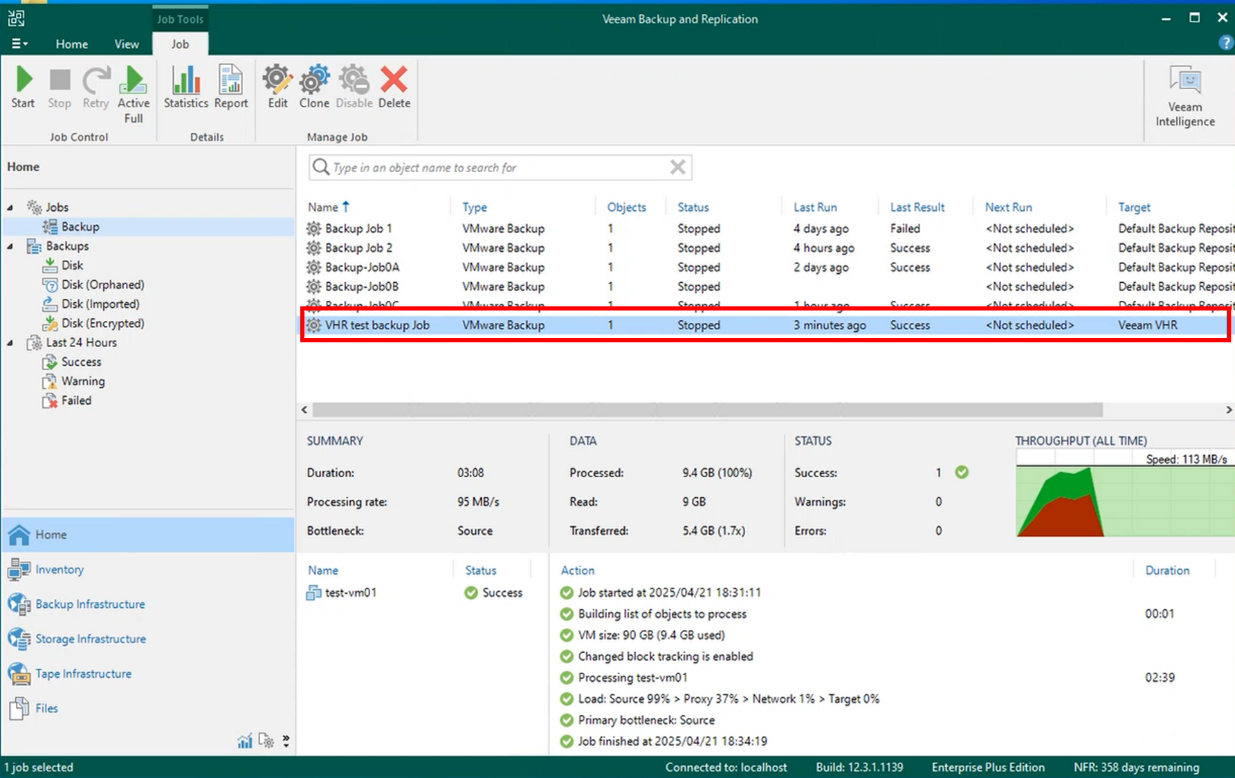Select Disk (Imported) node
1235x778 pixels.
[x=100, y=304]
